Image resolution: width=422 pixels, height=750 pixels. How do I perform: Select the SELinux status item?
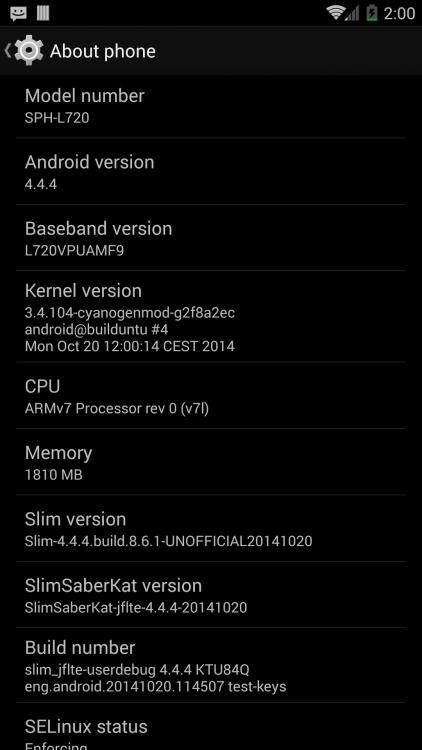[x=211, y=727]
